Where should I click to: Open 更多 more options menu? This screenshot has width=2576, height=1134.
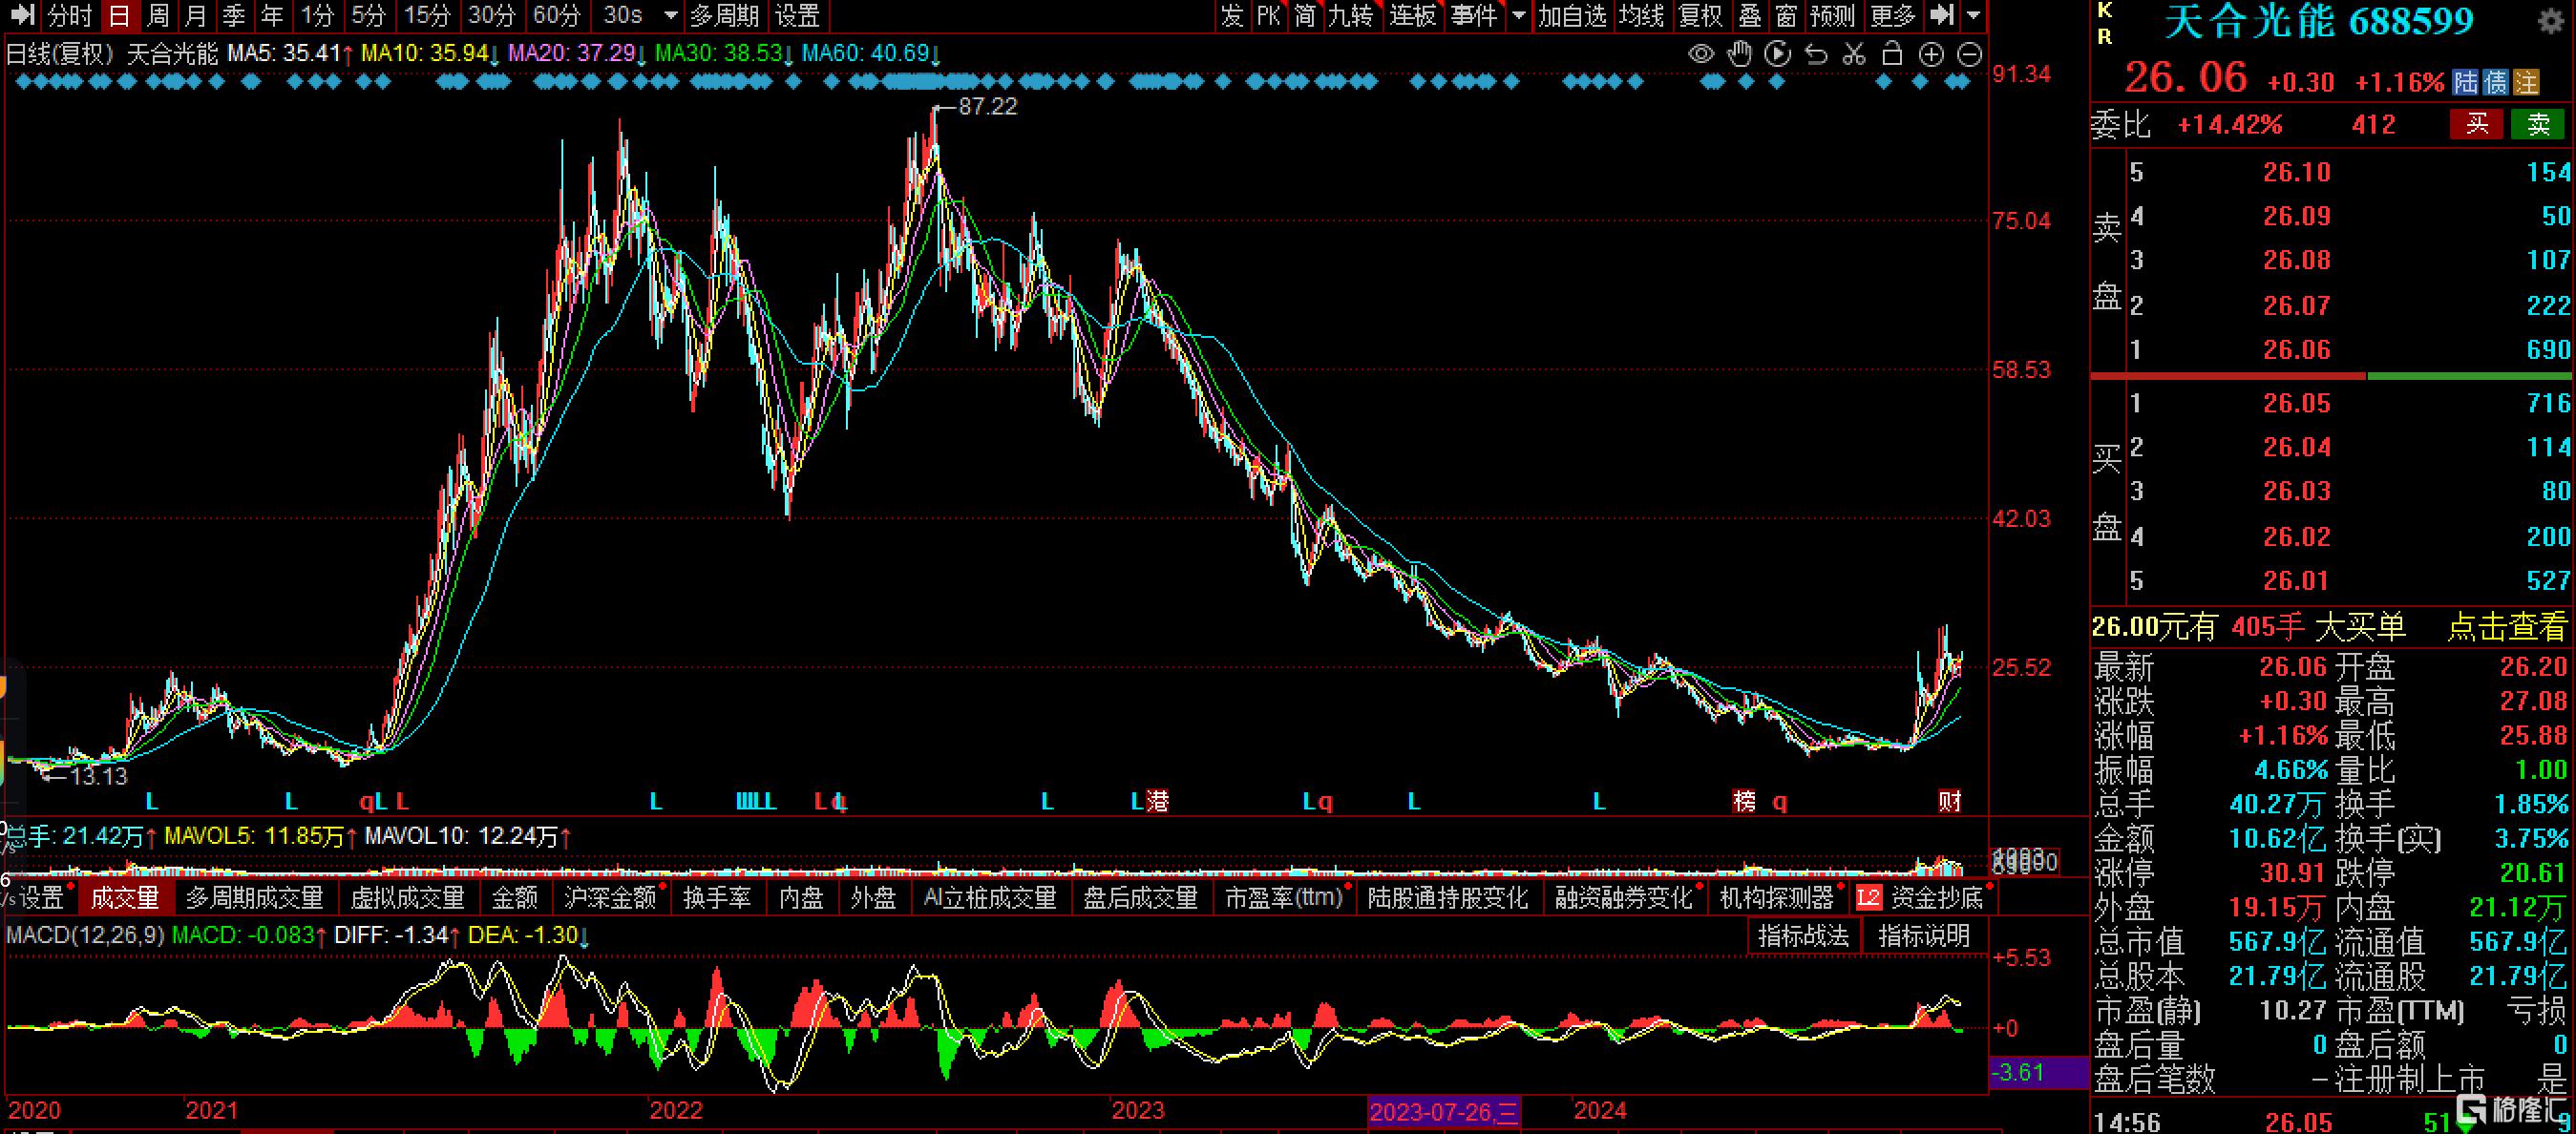[x=1892, y=15]
